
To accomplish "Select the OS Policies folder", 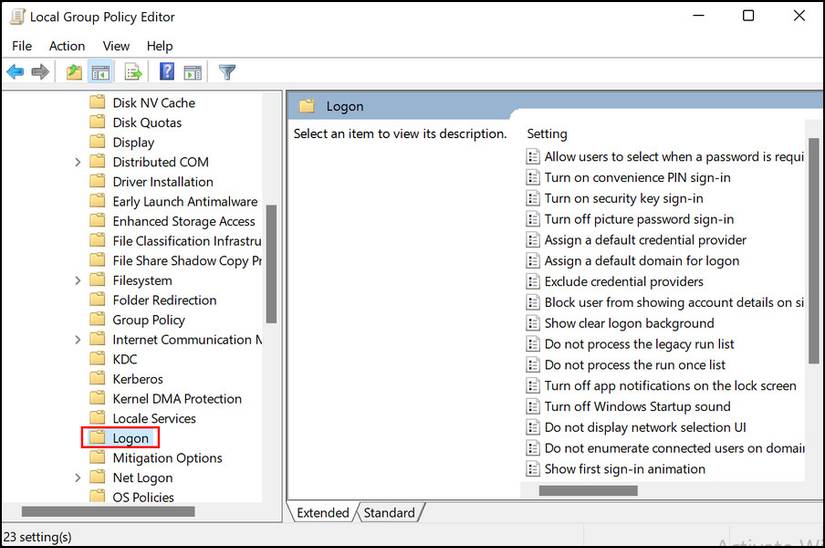I will coord(143,497).
